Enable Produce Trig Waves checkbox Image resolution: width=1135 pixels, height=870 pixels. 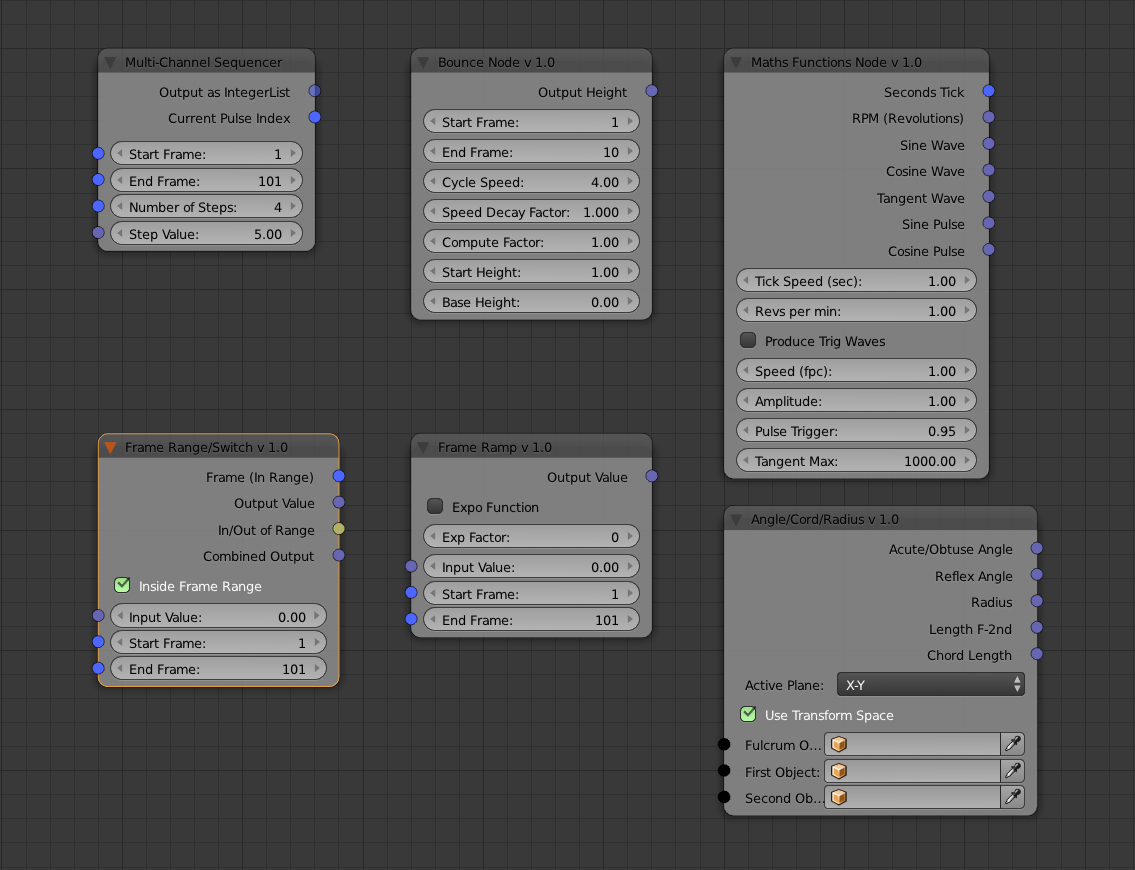click(x=748, y=341)
